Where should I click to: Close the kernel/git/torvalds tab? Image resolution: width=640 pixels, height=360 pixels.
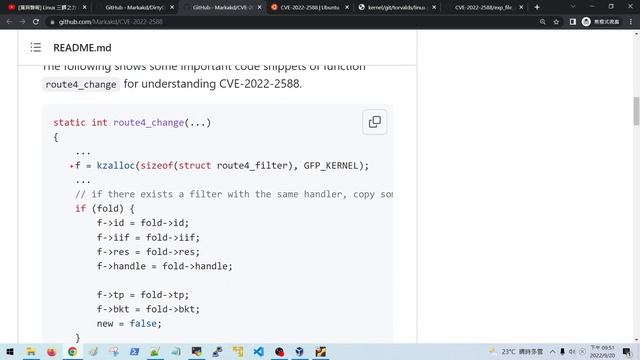[434, 7]
